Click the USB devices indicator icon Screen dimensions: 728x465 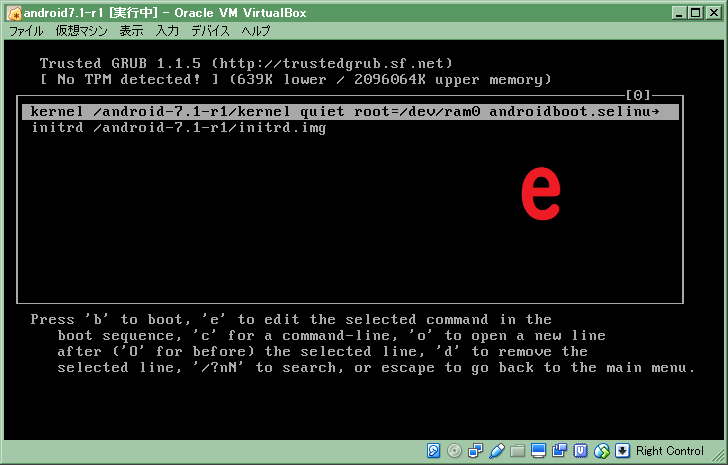click(x=496, y=451)
